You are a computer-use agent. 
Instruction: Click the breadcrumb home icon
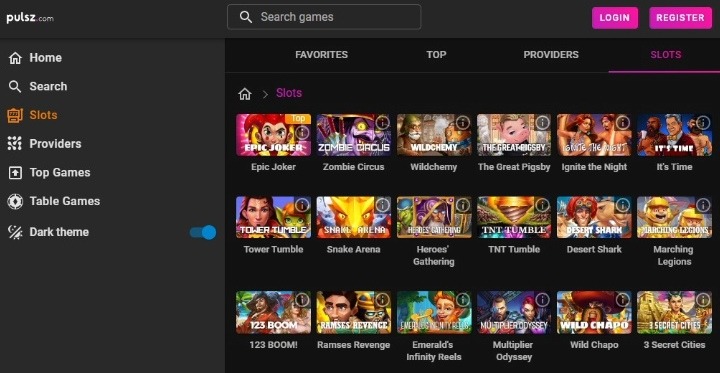(x=245, y=94)
